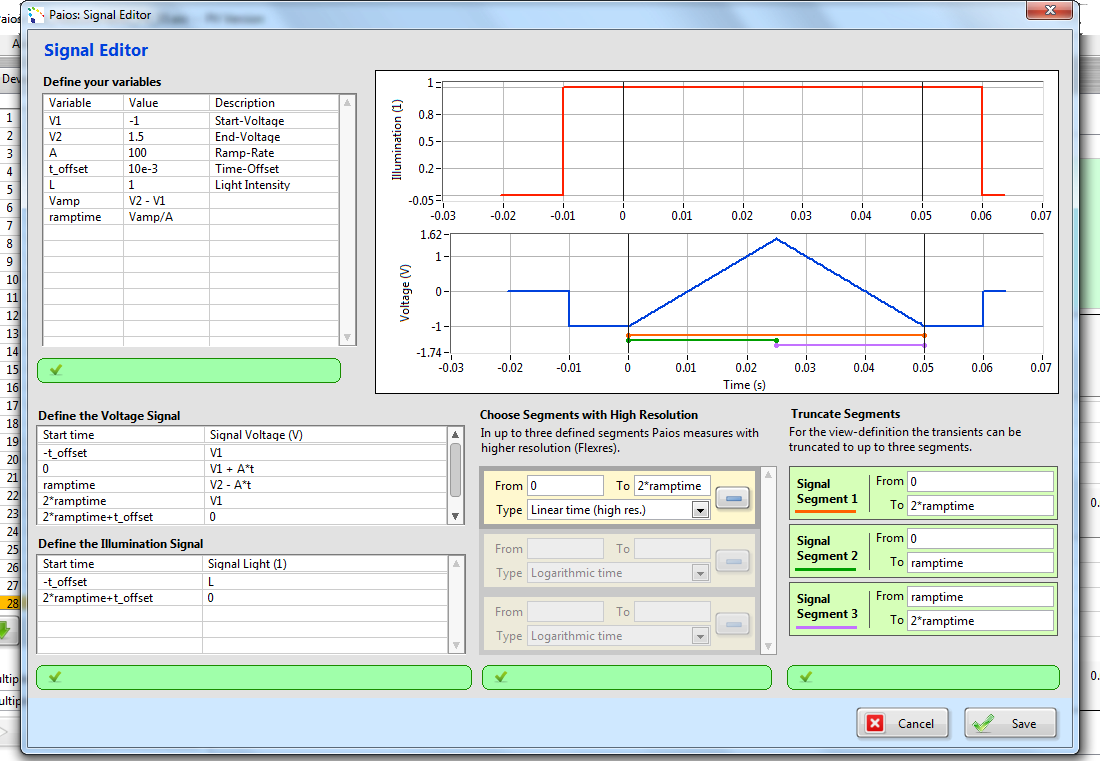Select the t_offset value 10e-3
Screen dimensions: 1100x761
(x=166, y=169)
